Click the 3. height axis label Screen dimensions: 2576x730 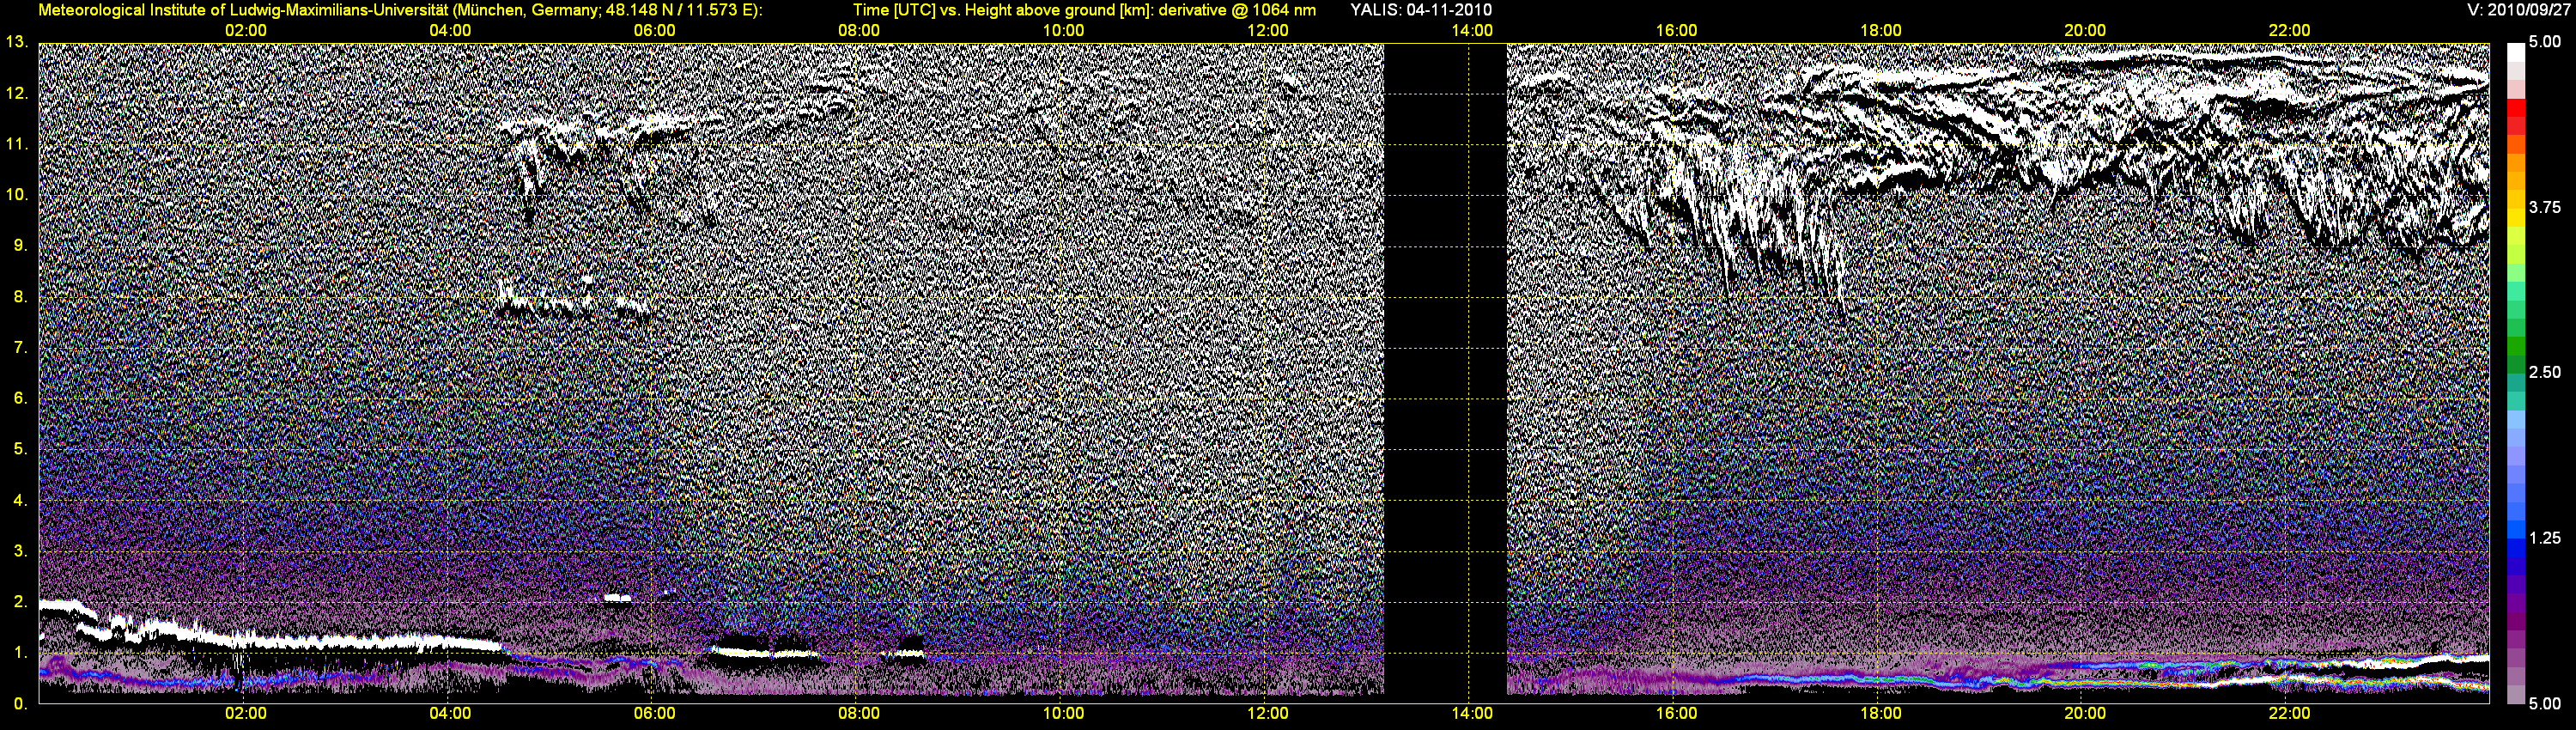20,551
